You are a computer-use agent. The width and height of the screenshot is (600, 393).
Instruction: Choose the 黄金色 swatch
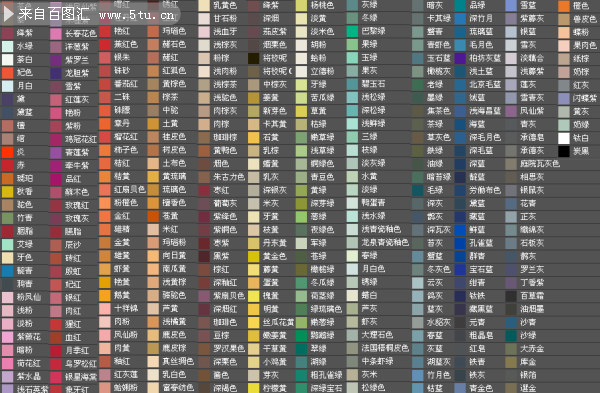[x=253, y=256]
